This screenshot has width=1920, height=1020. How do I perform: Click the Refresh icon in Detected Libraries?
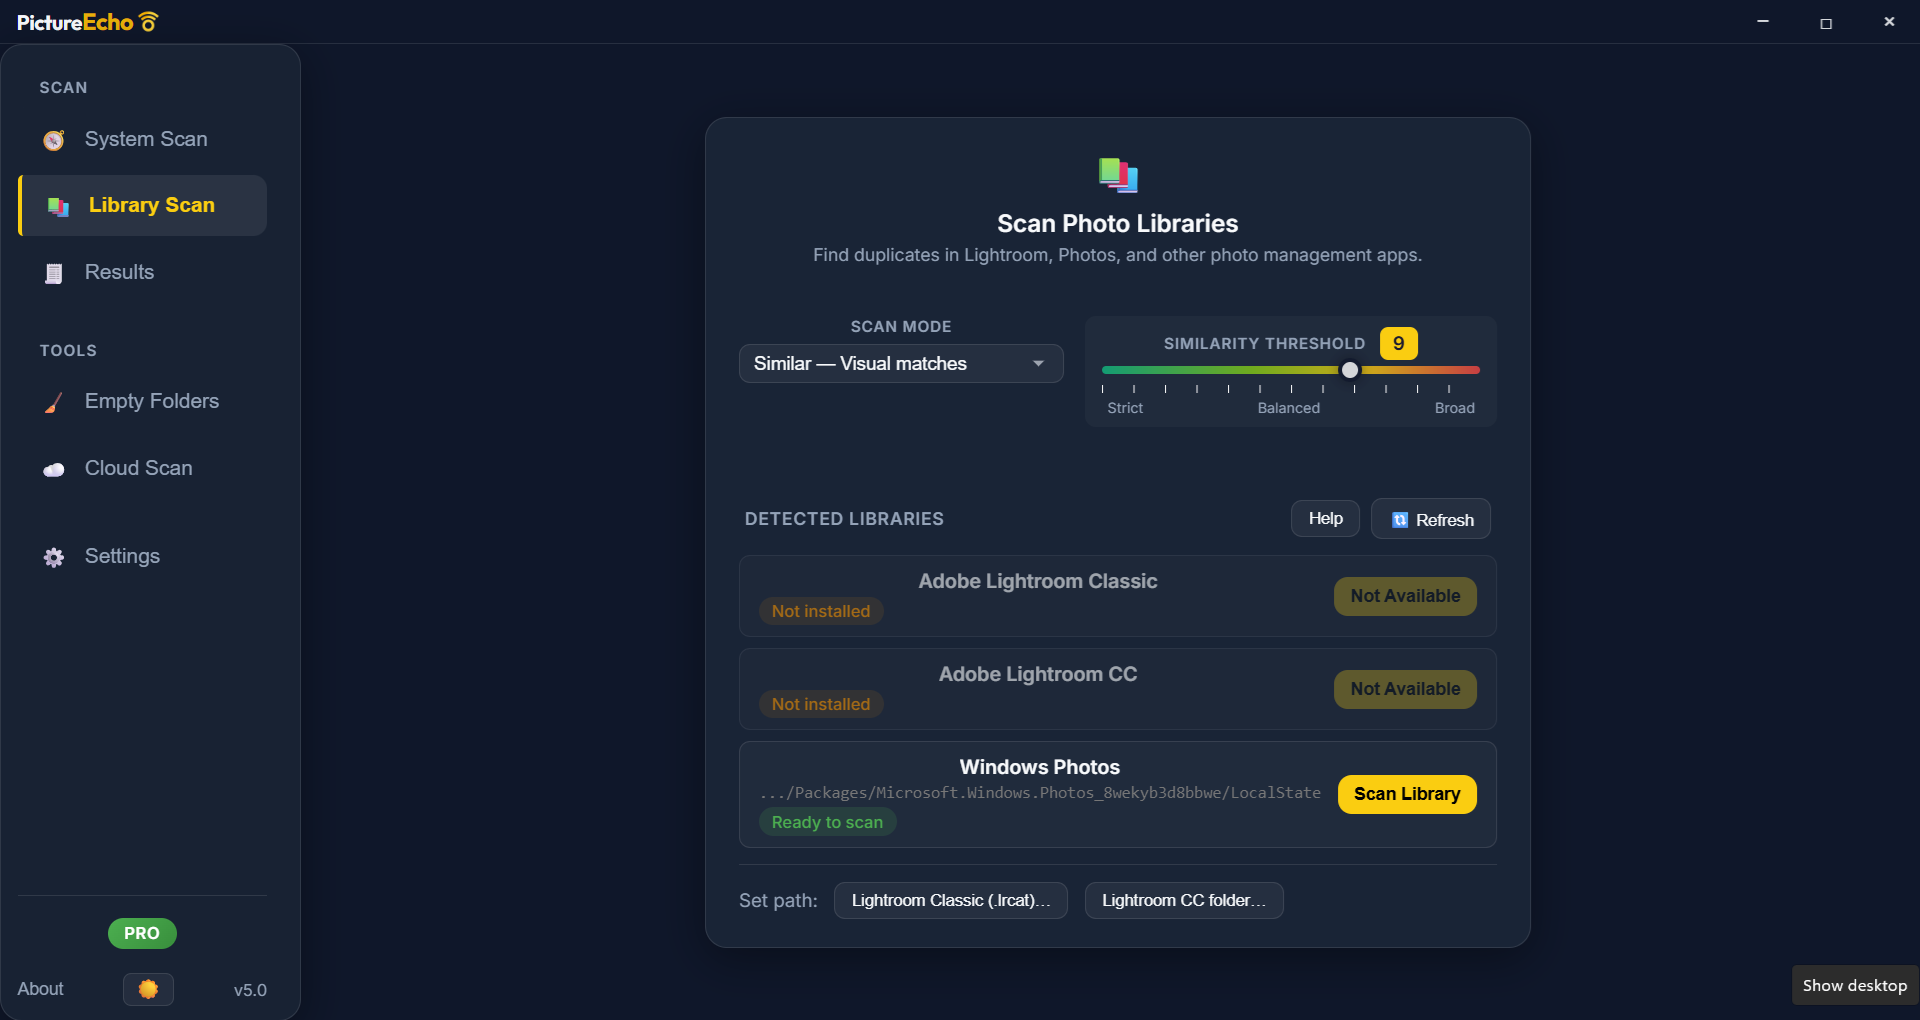1400,519
